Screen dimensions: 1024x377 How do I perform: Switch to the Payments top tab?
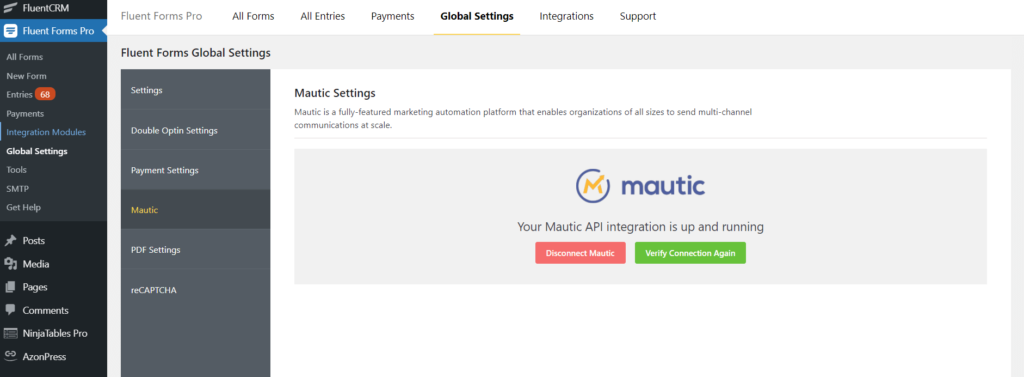(x=392, y=16)
